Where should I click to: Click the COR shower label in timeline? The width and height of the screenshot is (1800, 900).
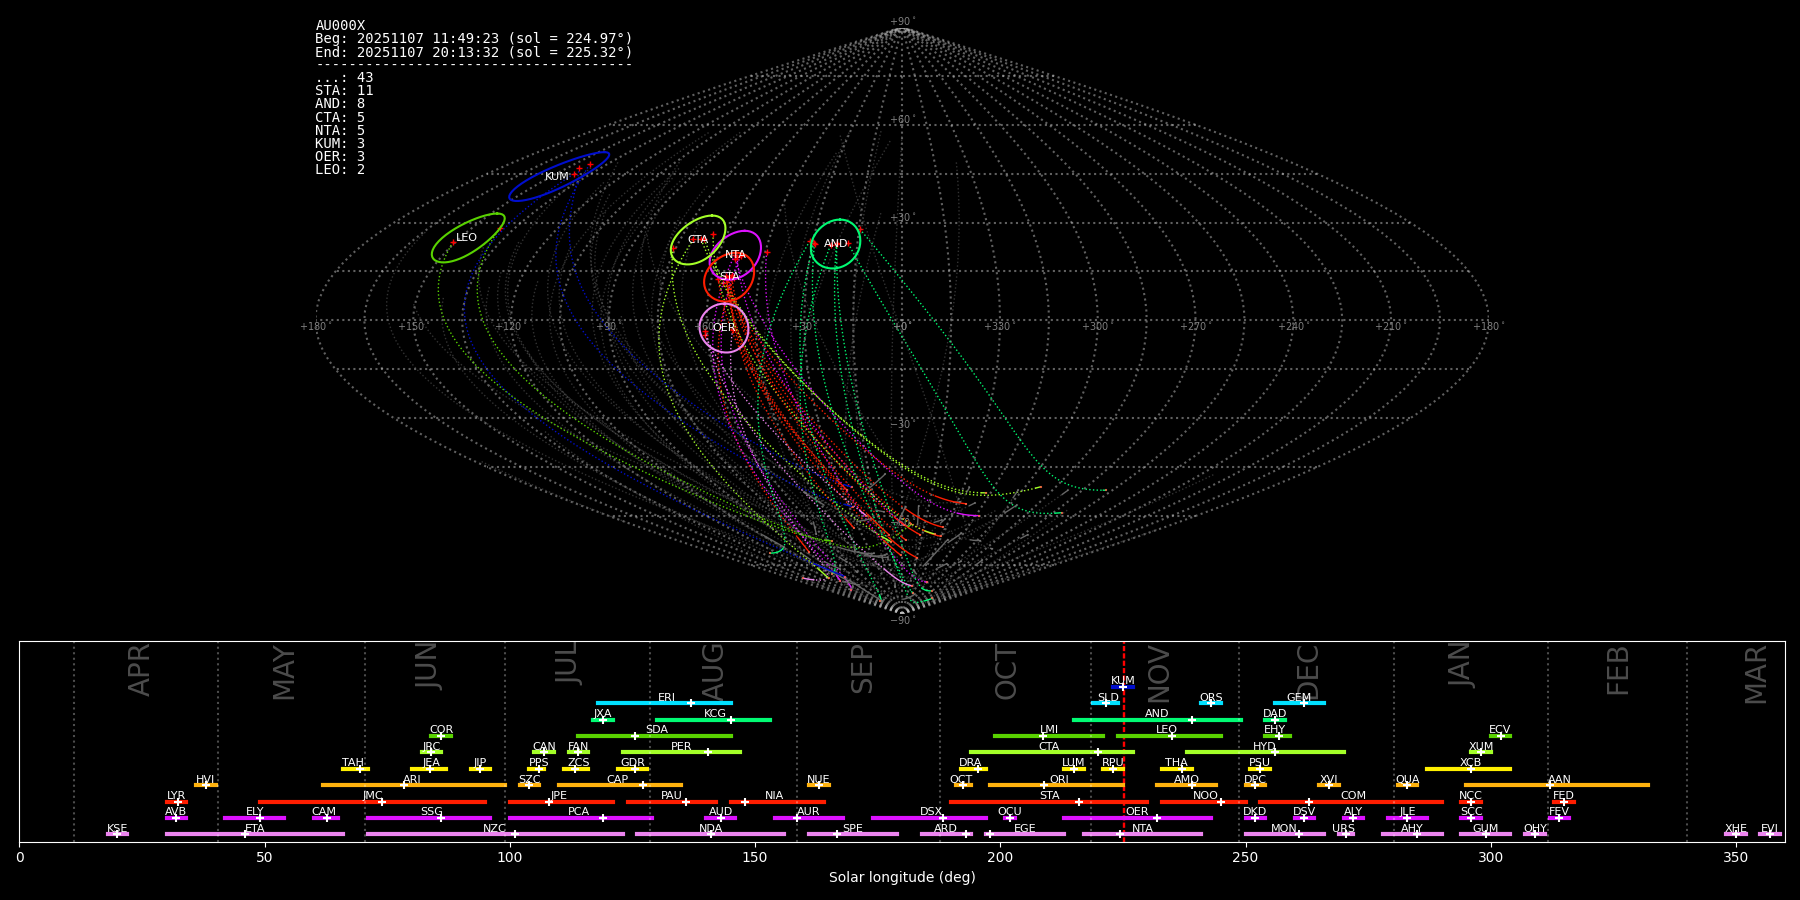tap(441, 730)
